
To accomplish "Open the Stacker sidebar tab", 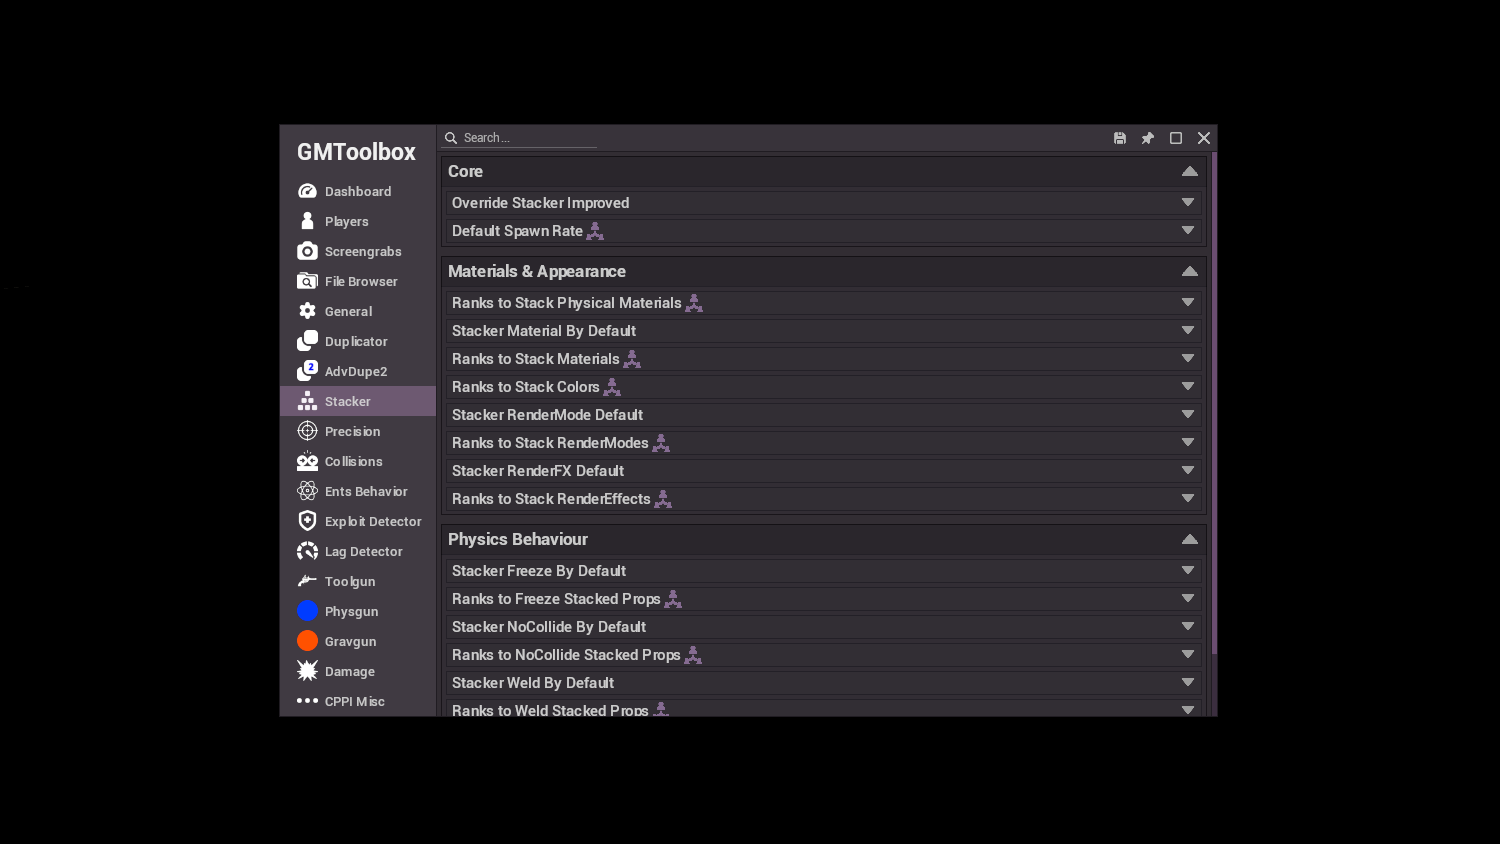I will (358, 401).
